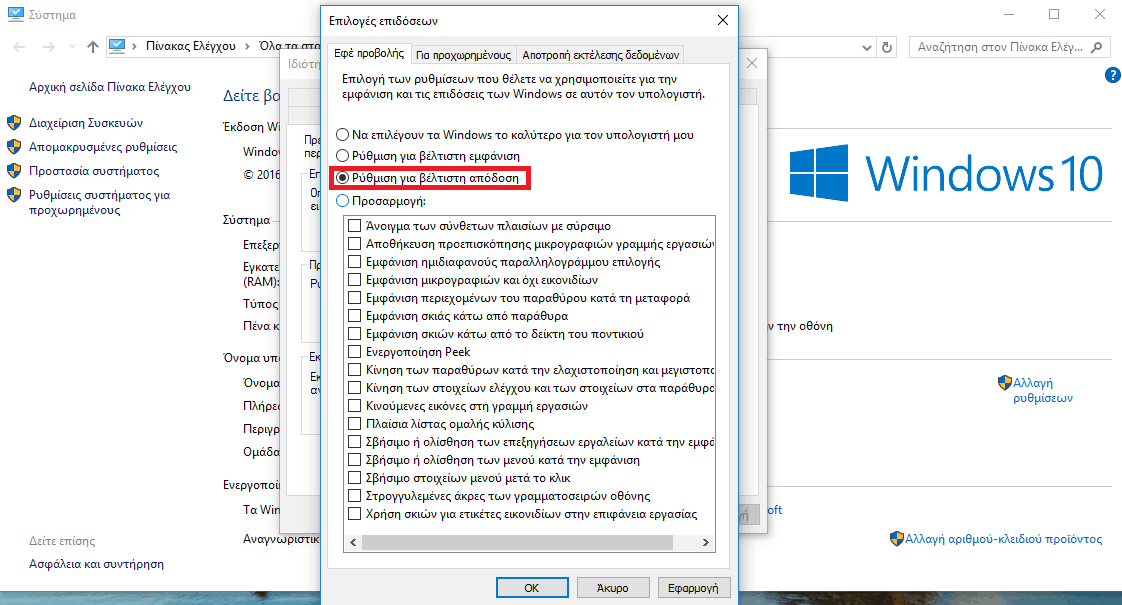1122x605 pixels.
Task: Check Εμφάνιση ημιδιαφανούς παραλληλογράμμου επιλογής
Action: pos(354,261)
